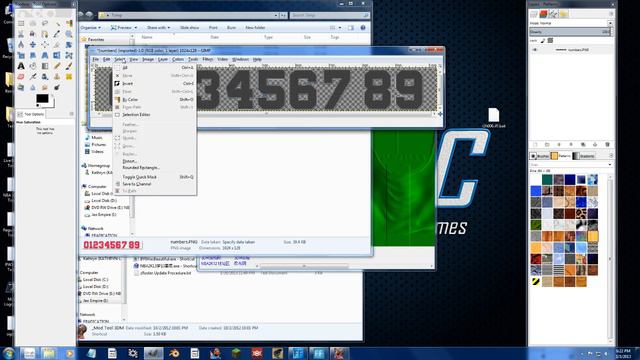The height and width of the screenshot is (360, 640).
Task: Select the Rectangle Select tool
Action: [x=21, y=23]
